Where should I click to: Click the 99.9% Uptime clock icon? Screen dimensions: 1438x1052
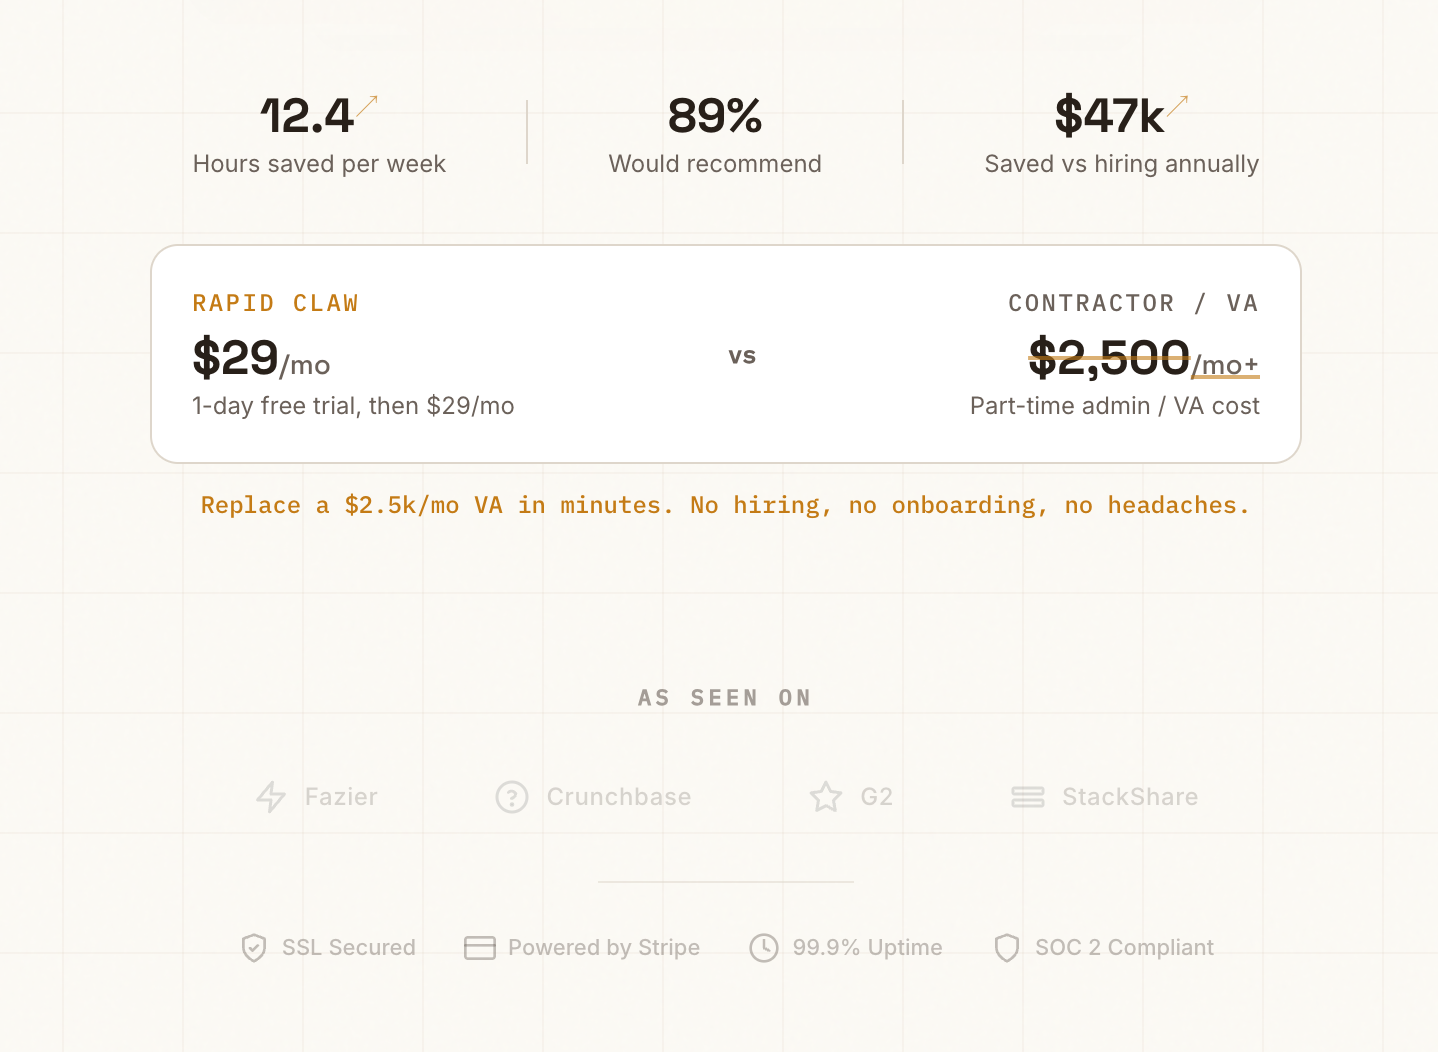coord(764,948)
